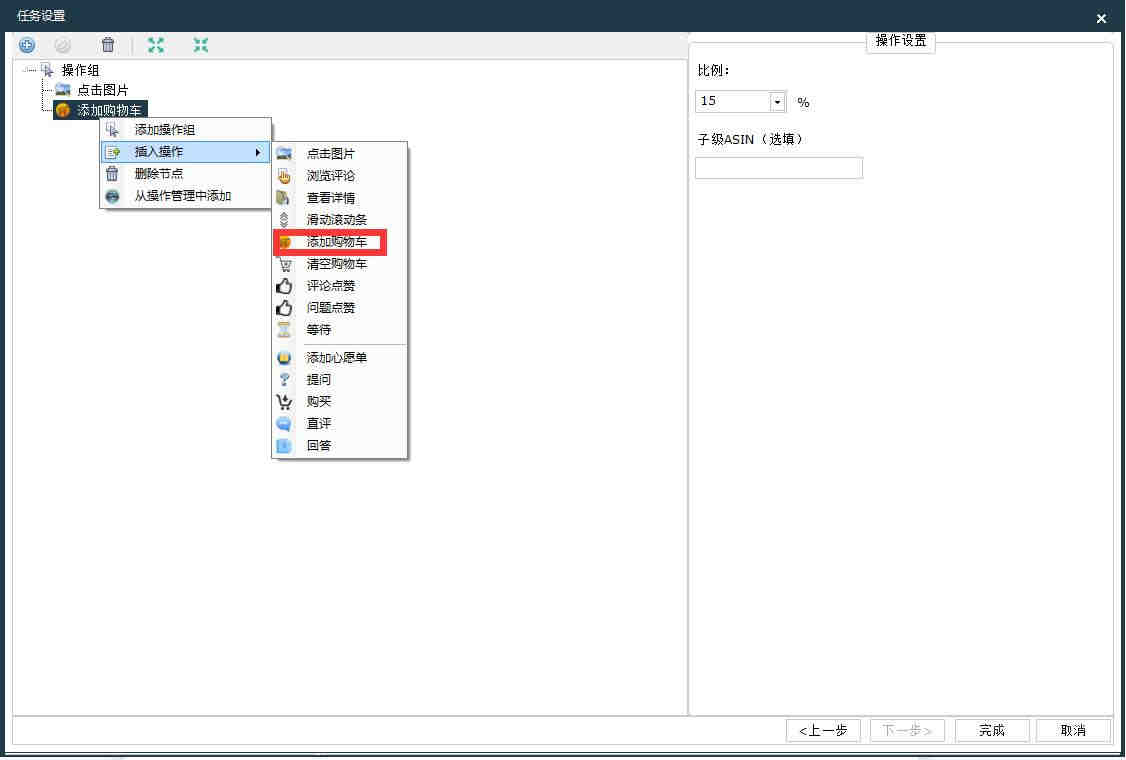This screenshot has width=1126, height=760.
Task: Click the 购买 shopping cart icon
Action: click(x=284, y=402)
